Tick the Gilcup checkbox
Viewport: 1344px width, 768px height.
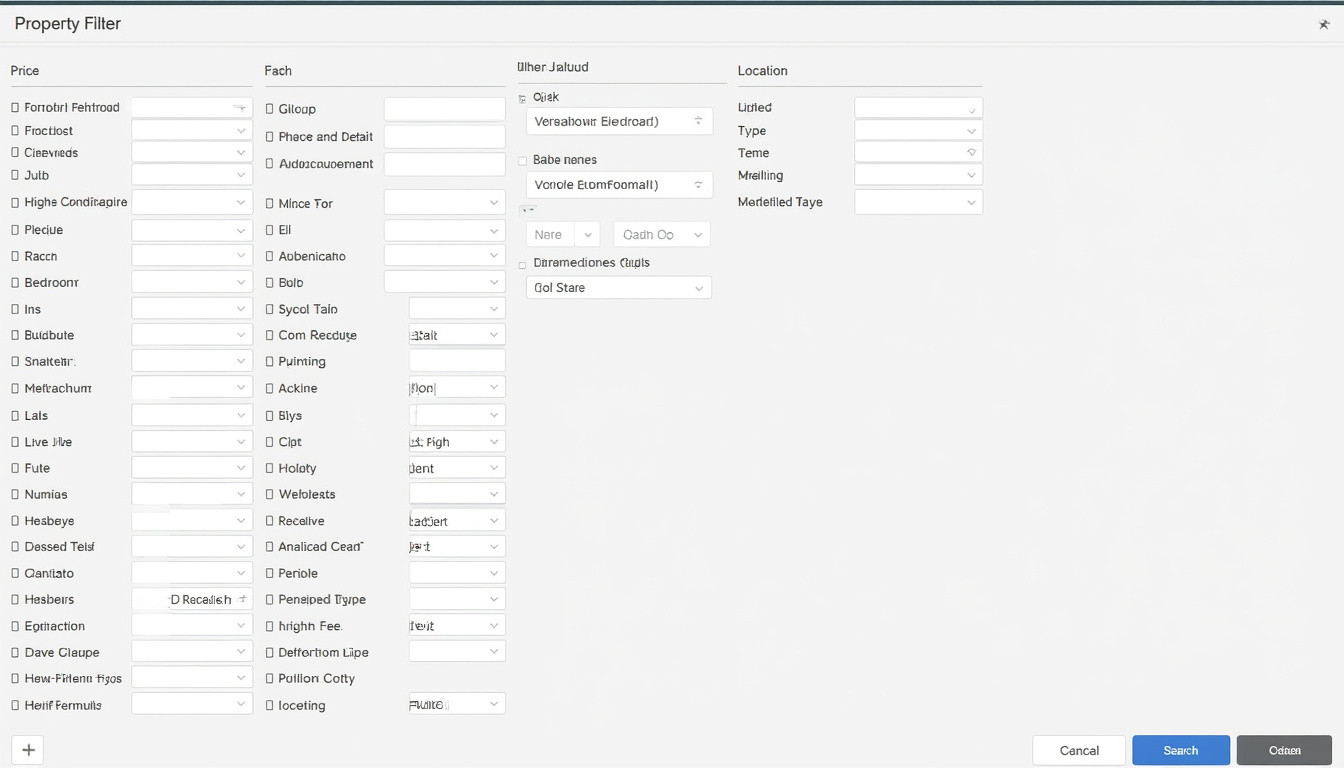tap(270, 109)
